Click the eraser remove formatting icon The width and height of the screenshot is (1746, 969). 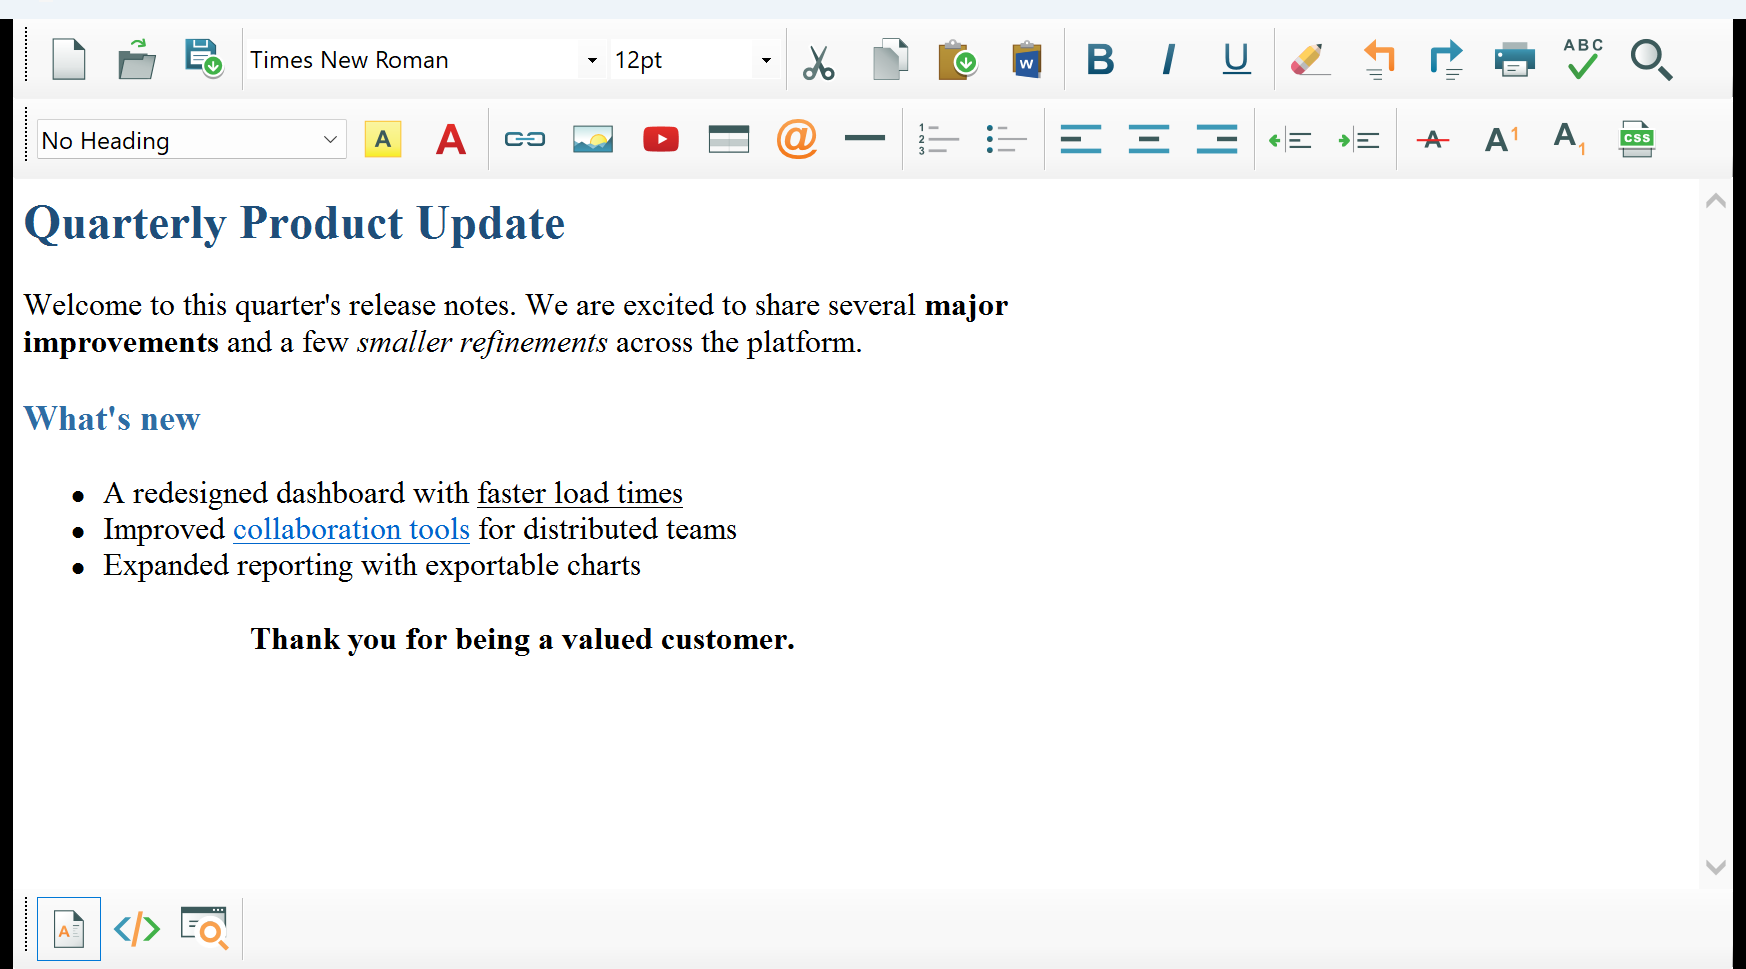(x=1309, y=60)
